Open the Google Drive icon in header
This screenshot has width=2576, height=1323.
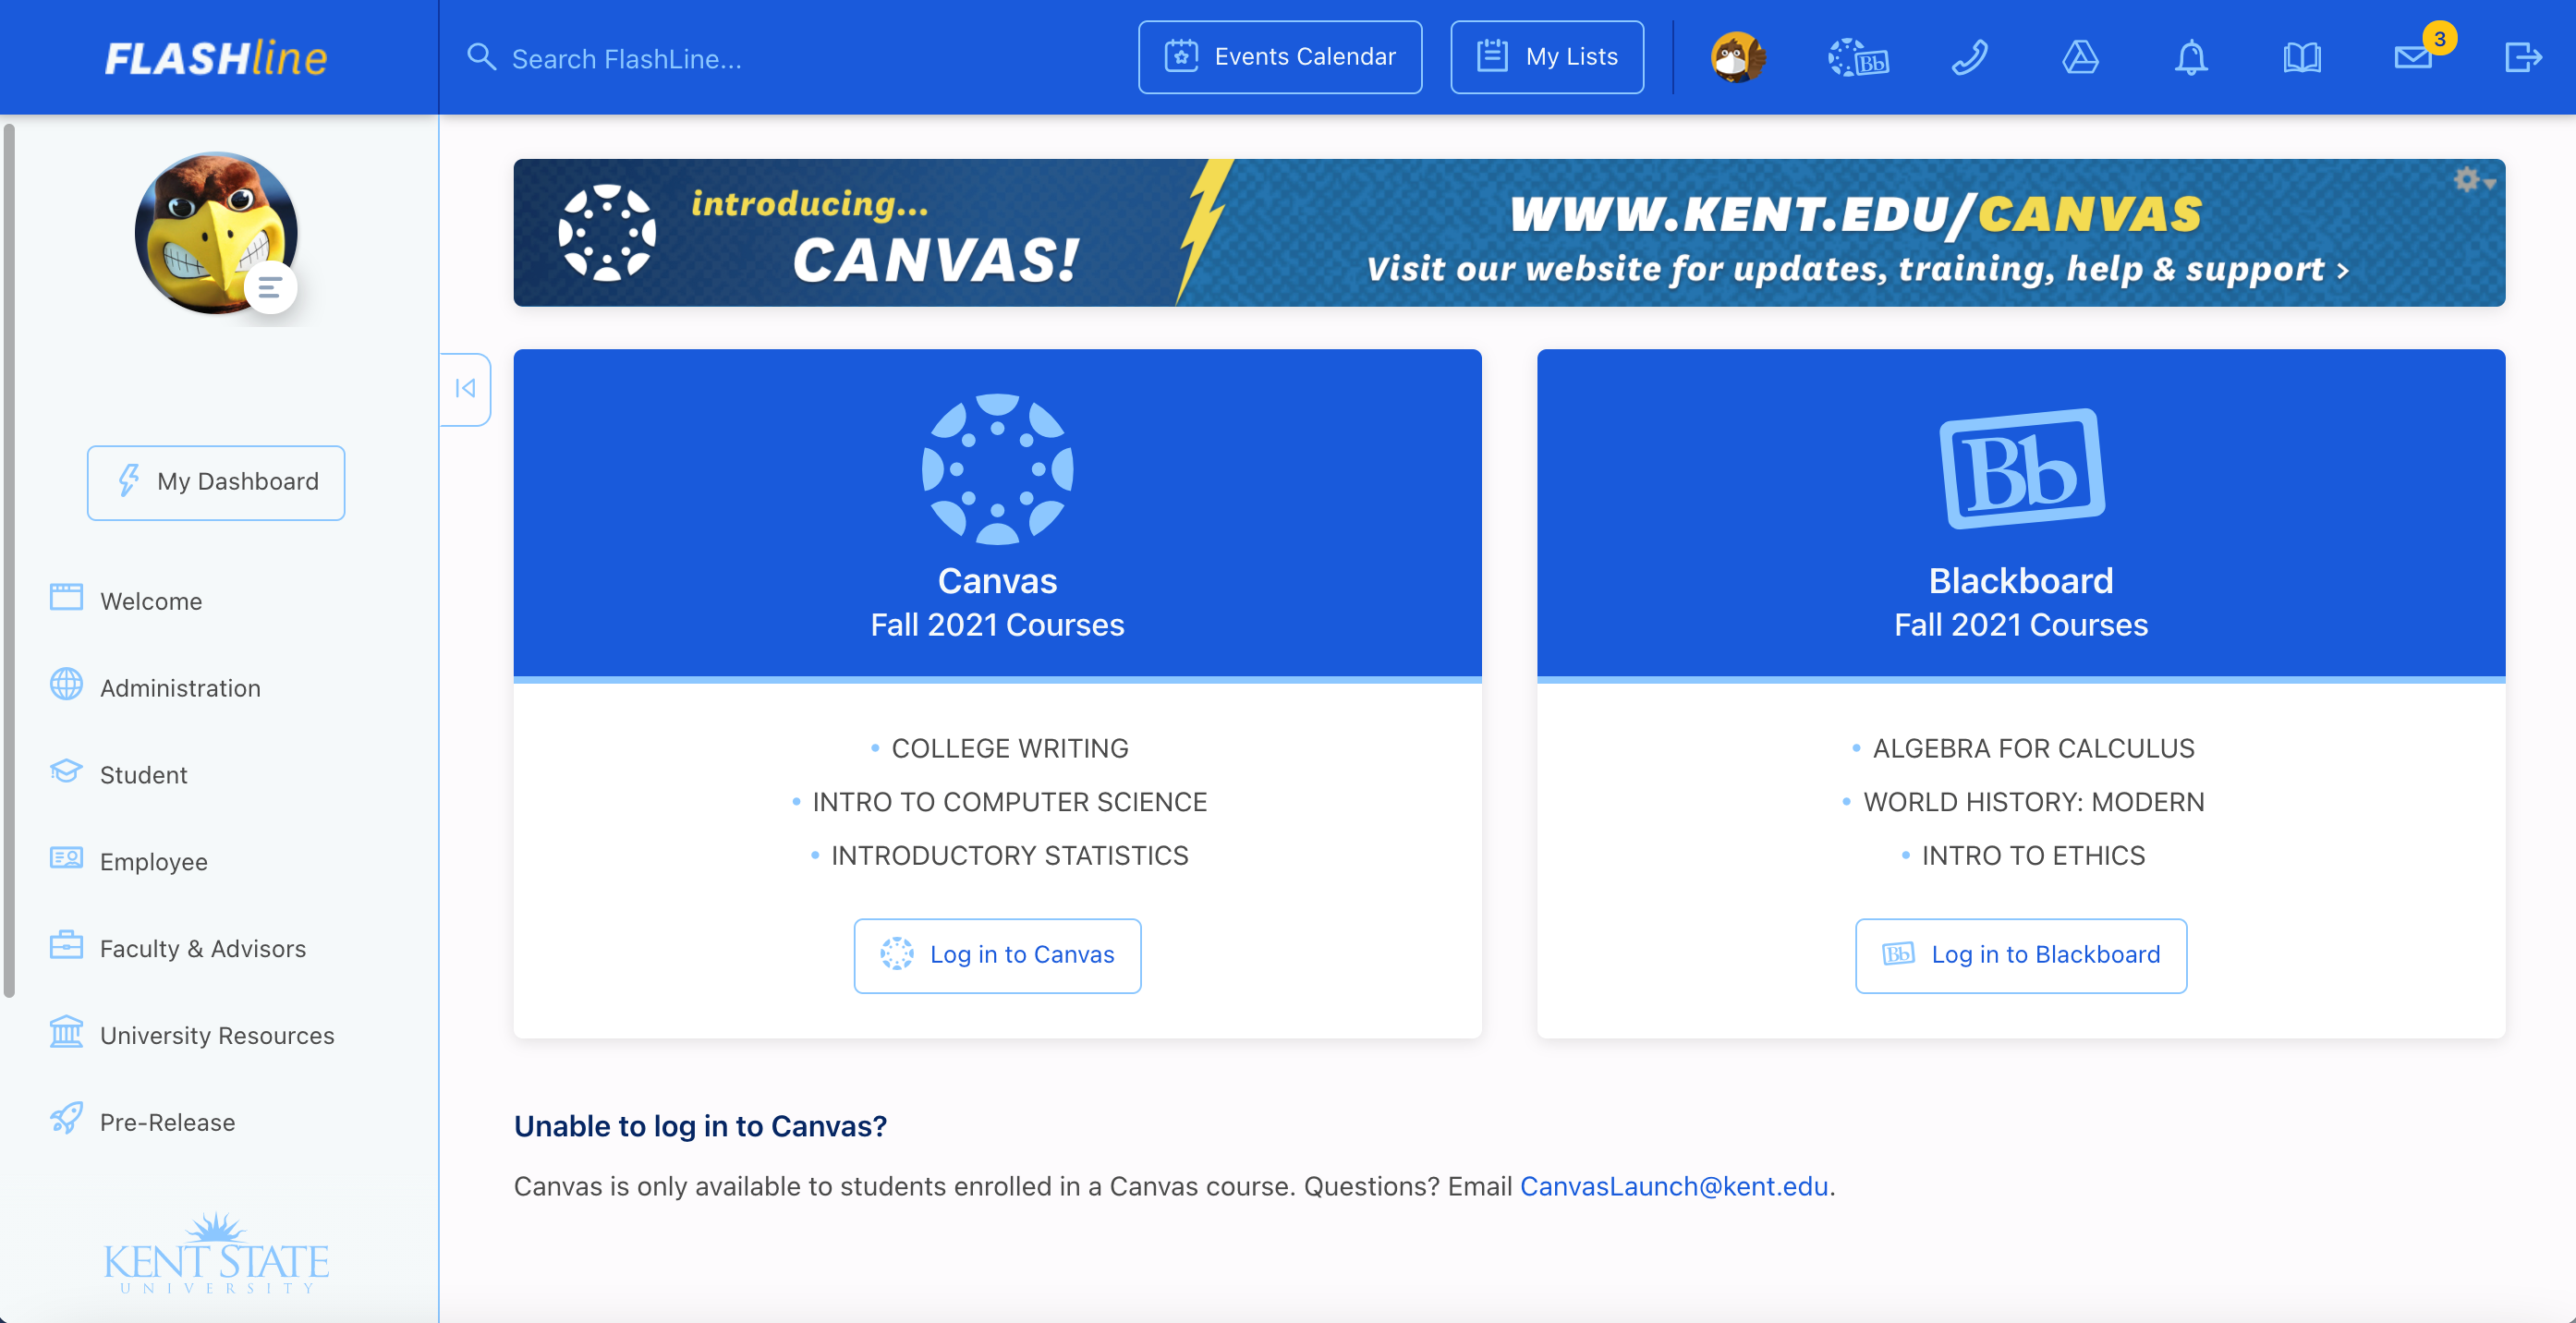2080,57
